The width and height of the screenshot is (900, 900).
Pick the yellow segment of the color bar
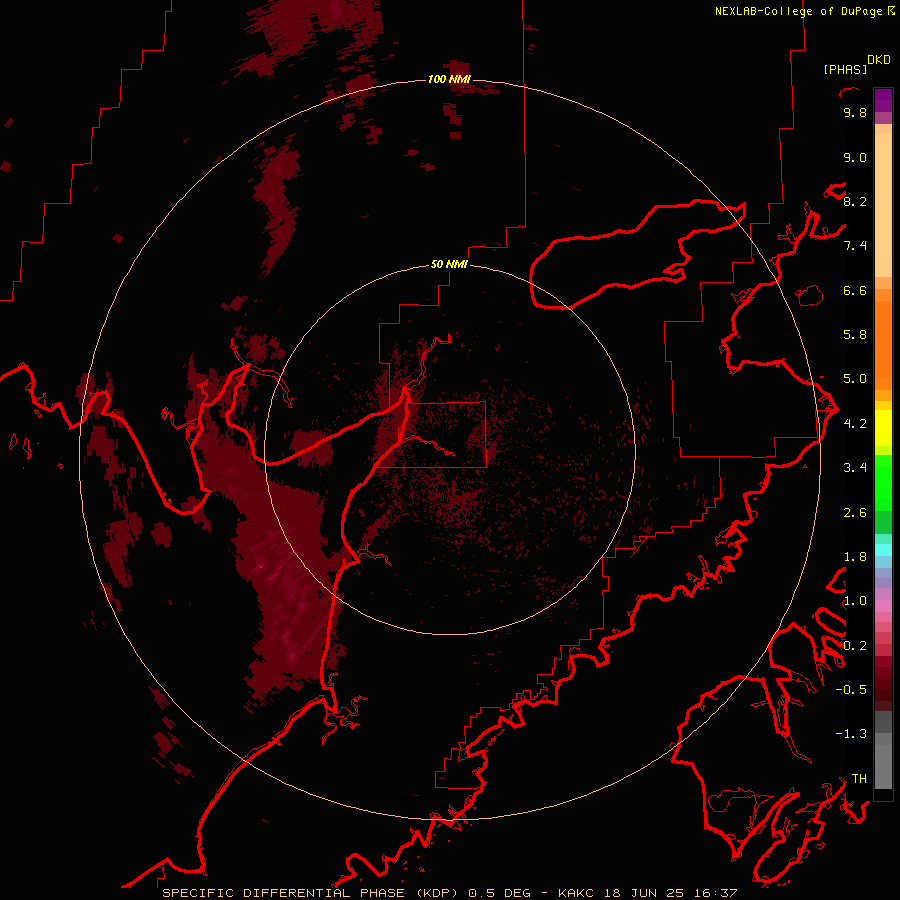(883, 428)
